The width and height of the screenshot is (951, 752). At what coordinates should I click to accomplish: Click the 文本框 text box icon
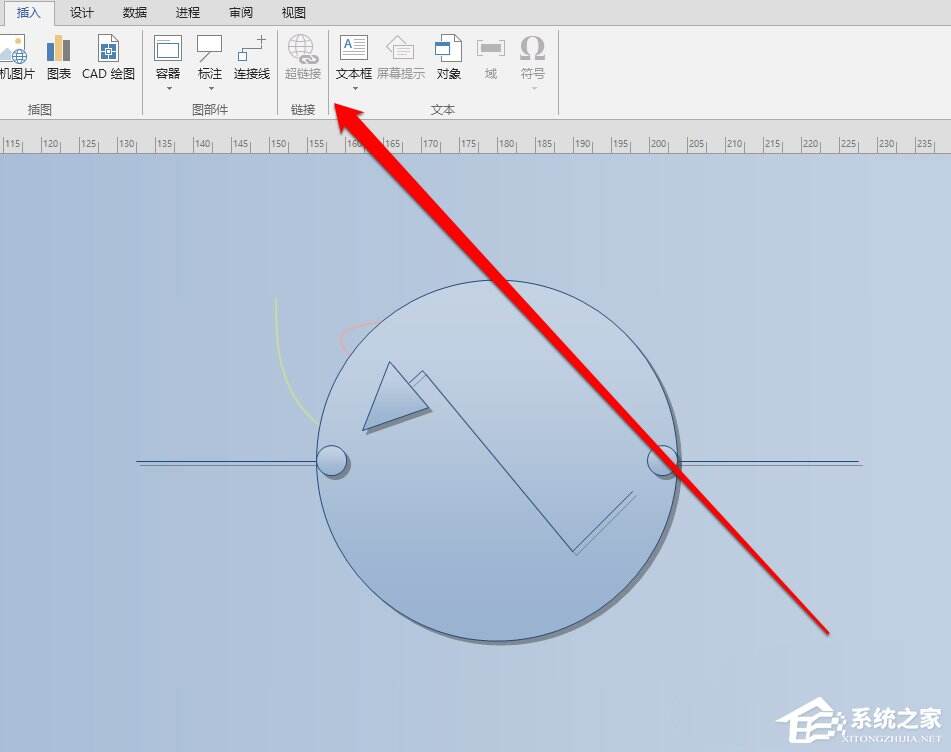point(354,49)
